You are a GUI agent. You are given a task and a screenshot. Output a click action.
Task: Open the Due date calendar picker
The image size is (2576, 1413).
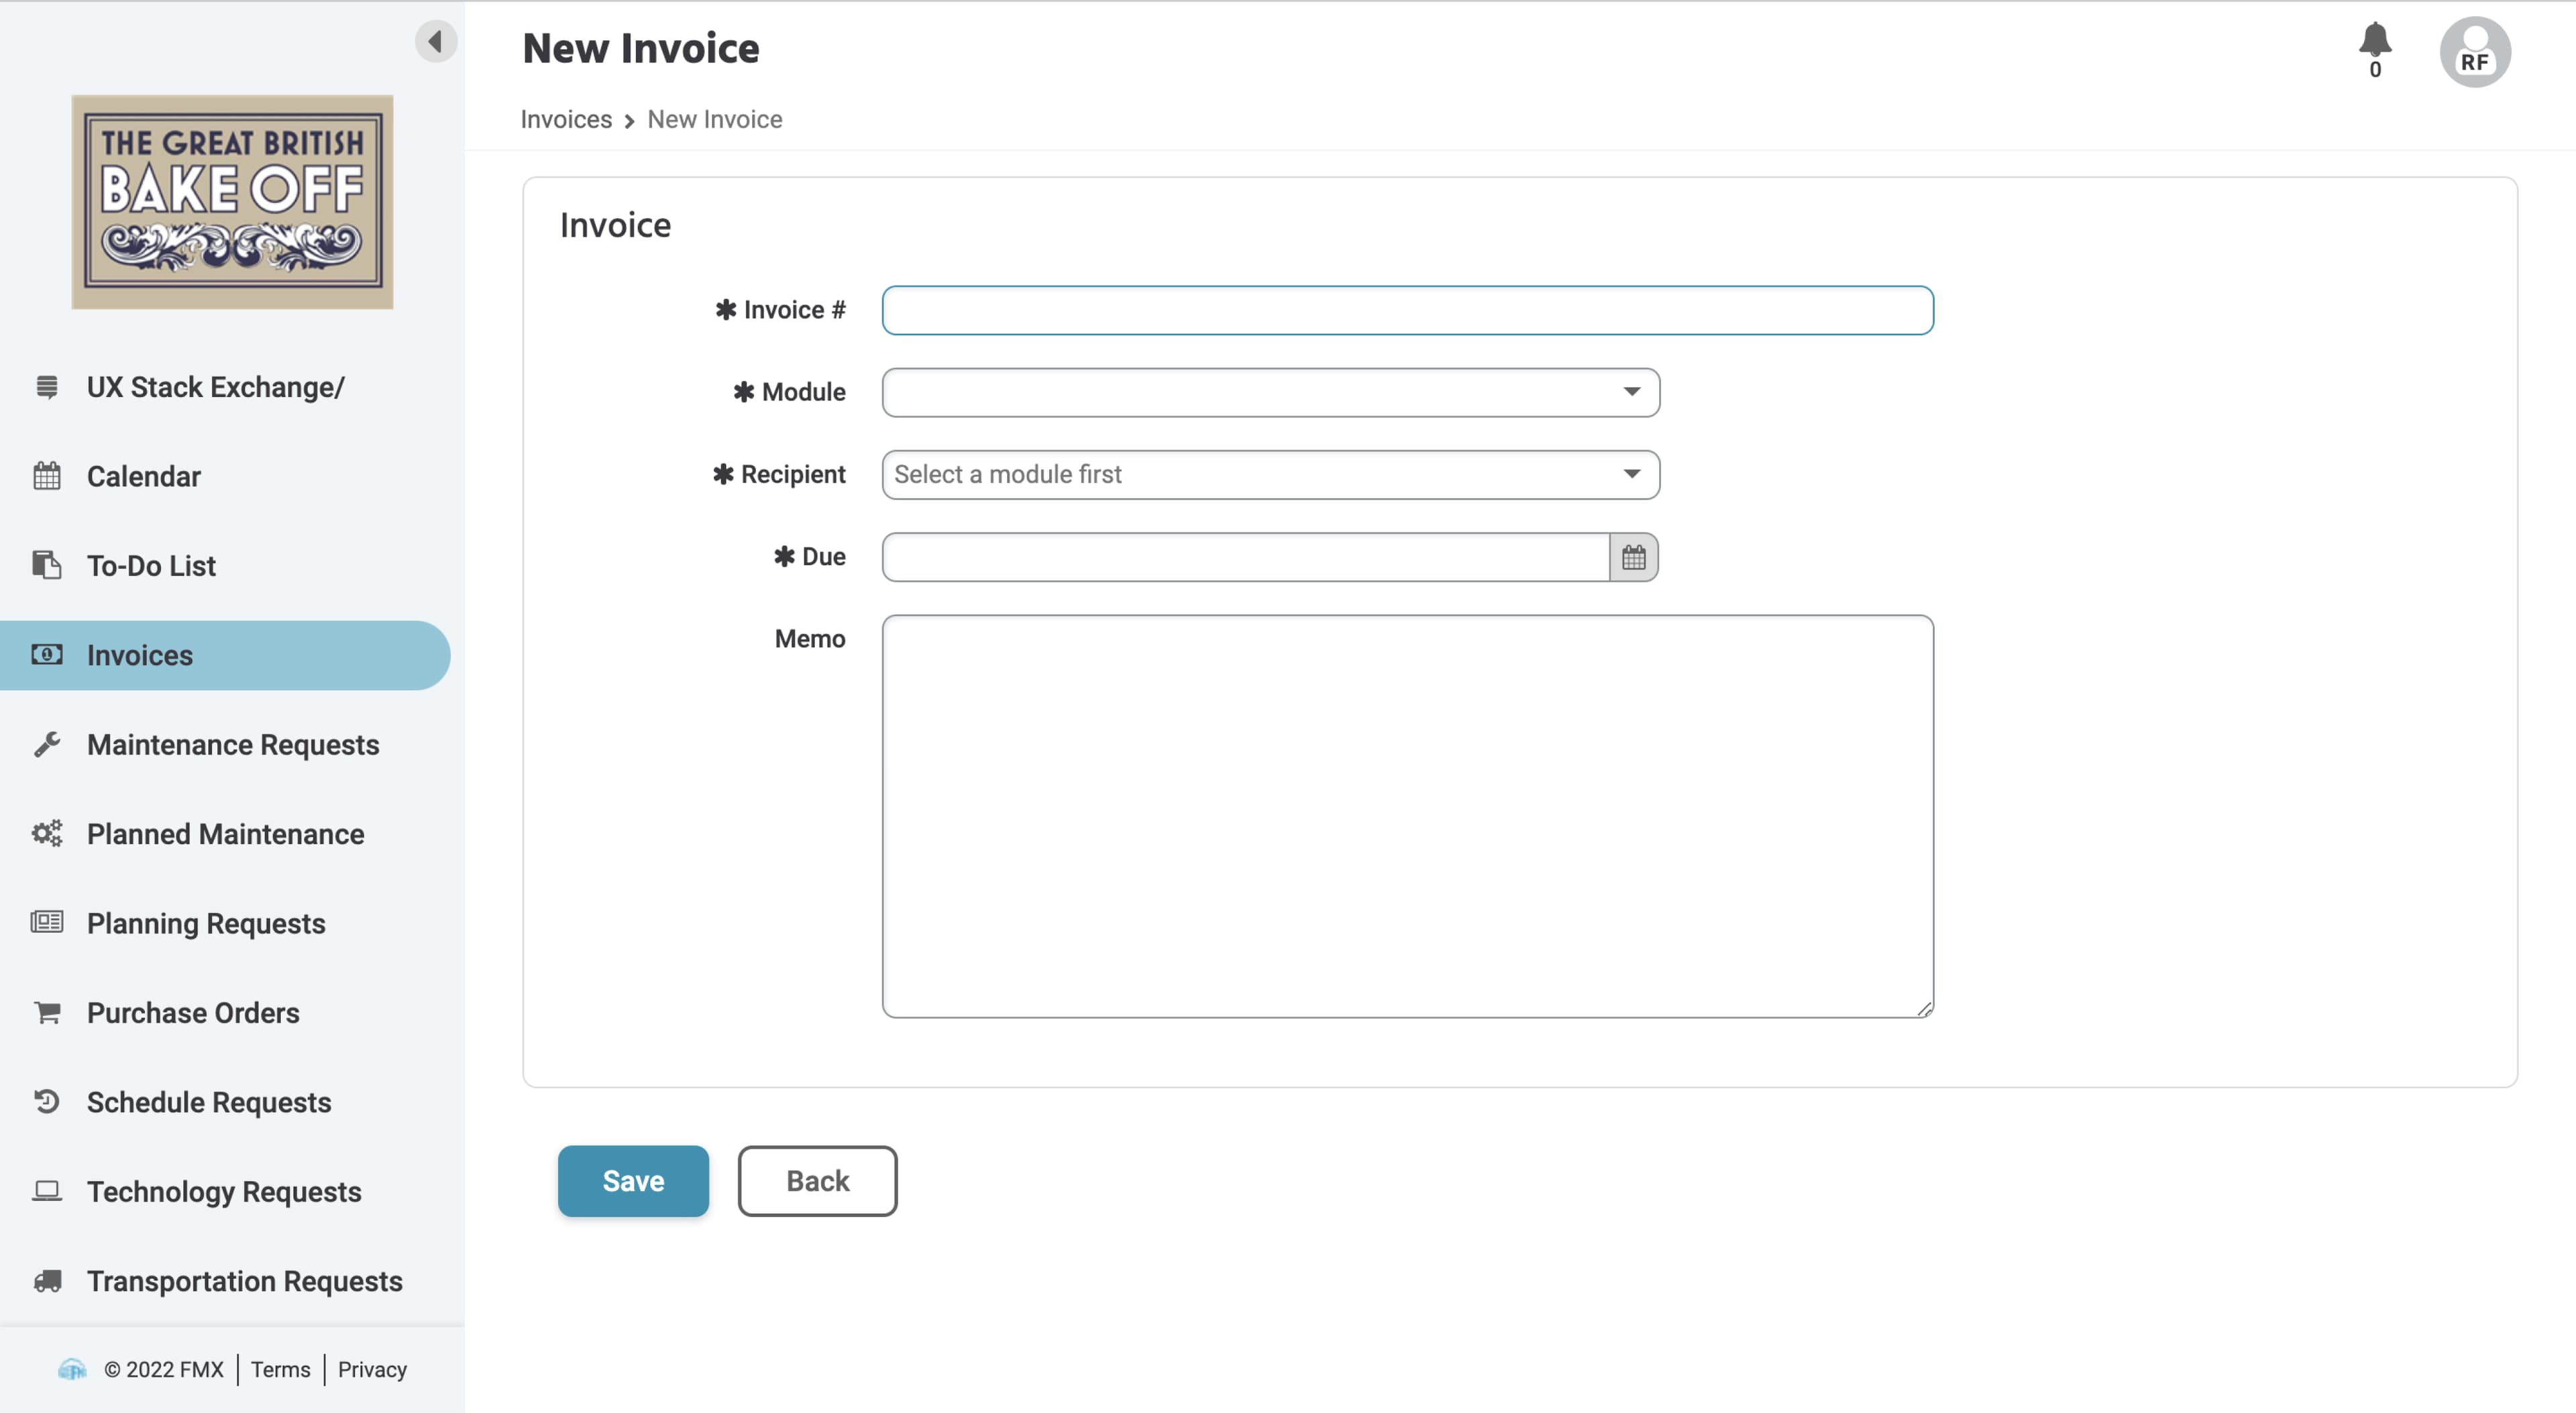coord(1633,557)
